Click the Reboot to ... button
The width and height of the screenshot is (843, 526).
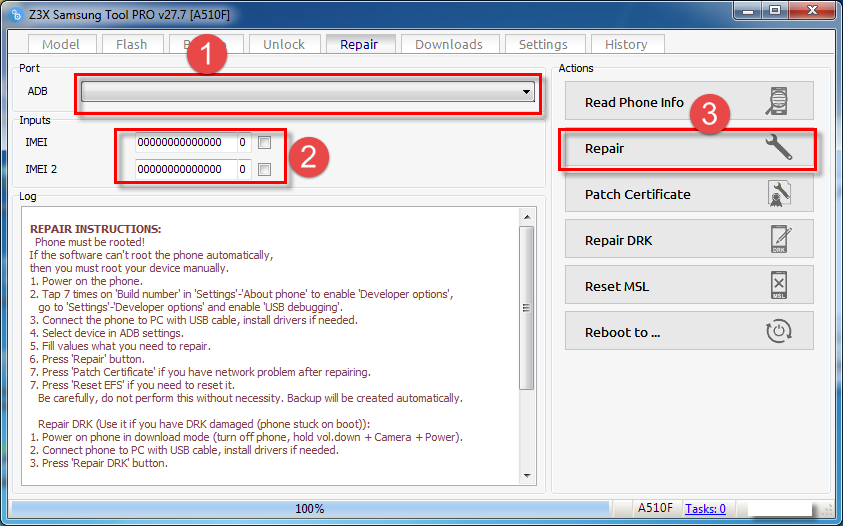(689, 331)
